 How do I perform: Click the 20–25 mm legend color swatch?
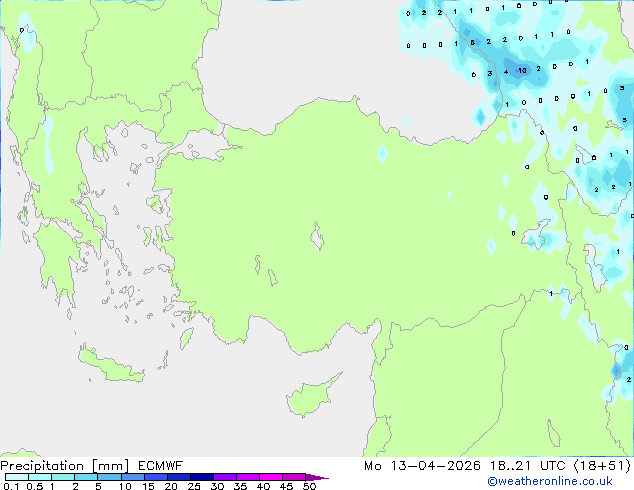(179, 477)
